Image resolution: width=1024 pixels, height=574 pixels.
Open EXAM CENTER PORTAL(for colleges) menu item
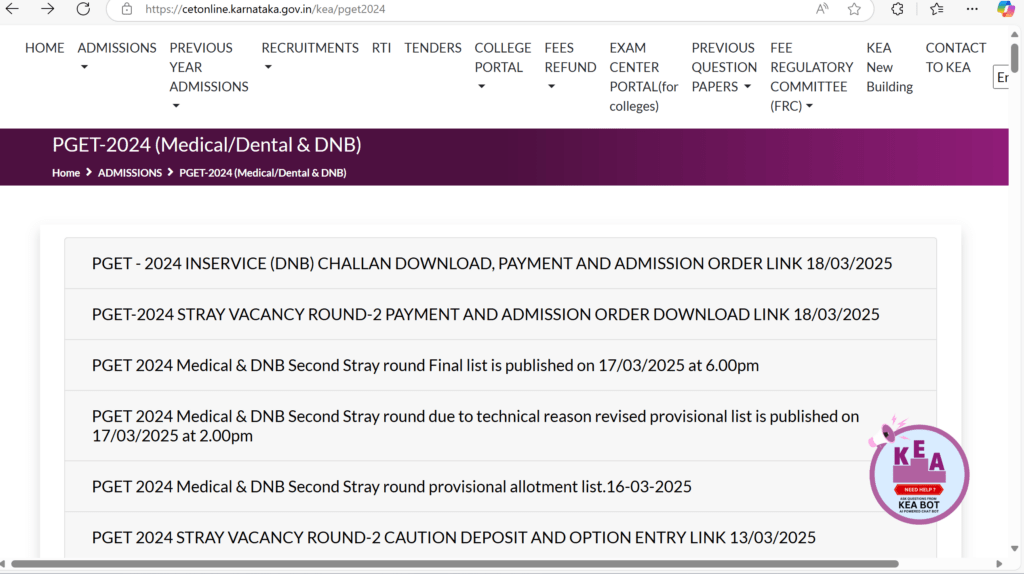(x=644, y=76)
